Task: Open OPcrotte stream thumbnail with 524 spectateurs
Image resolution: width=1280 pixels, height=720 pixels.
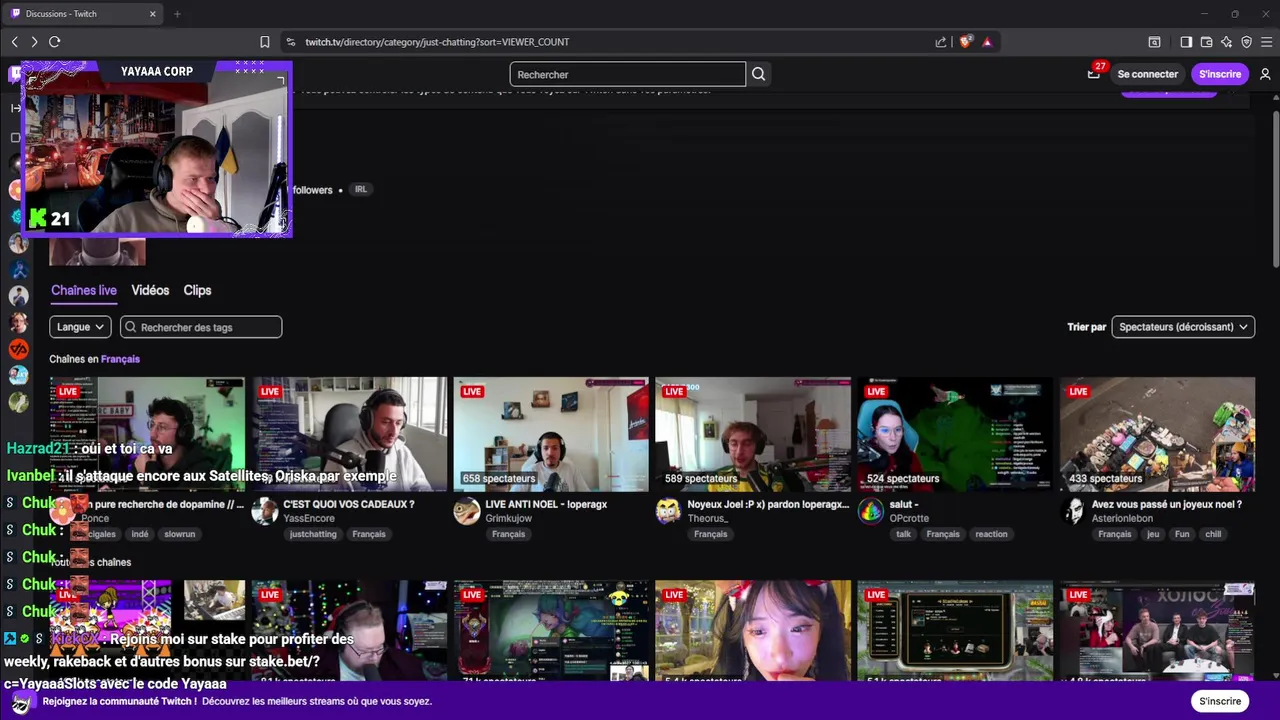Action: (x=955, y=434)
